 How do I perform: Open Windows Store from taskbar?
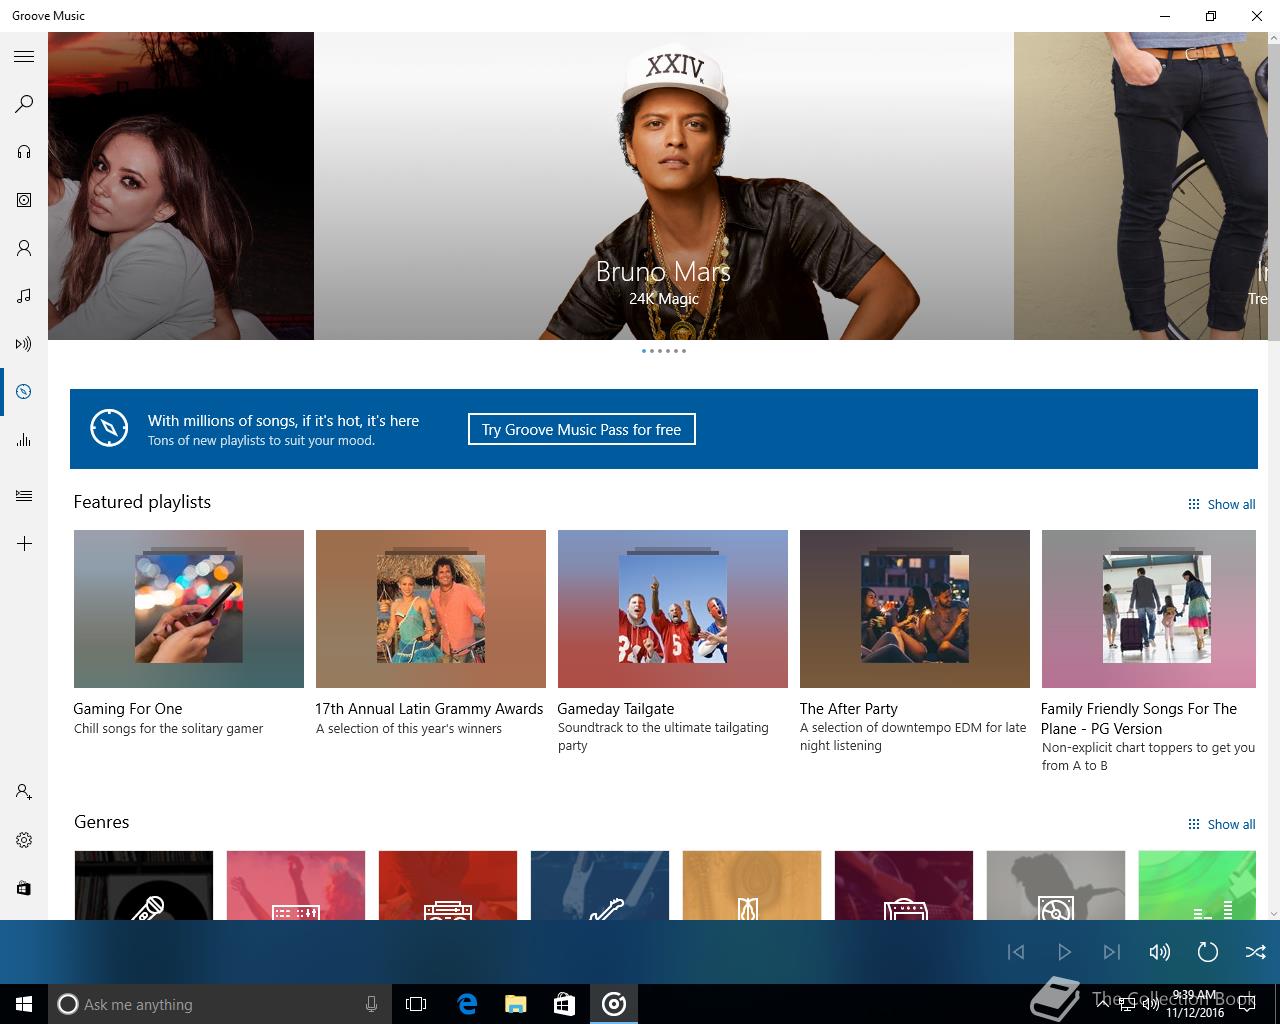pyautogui.click(x=565, y=1004)
